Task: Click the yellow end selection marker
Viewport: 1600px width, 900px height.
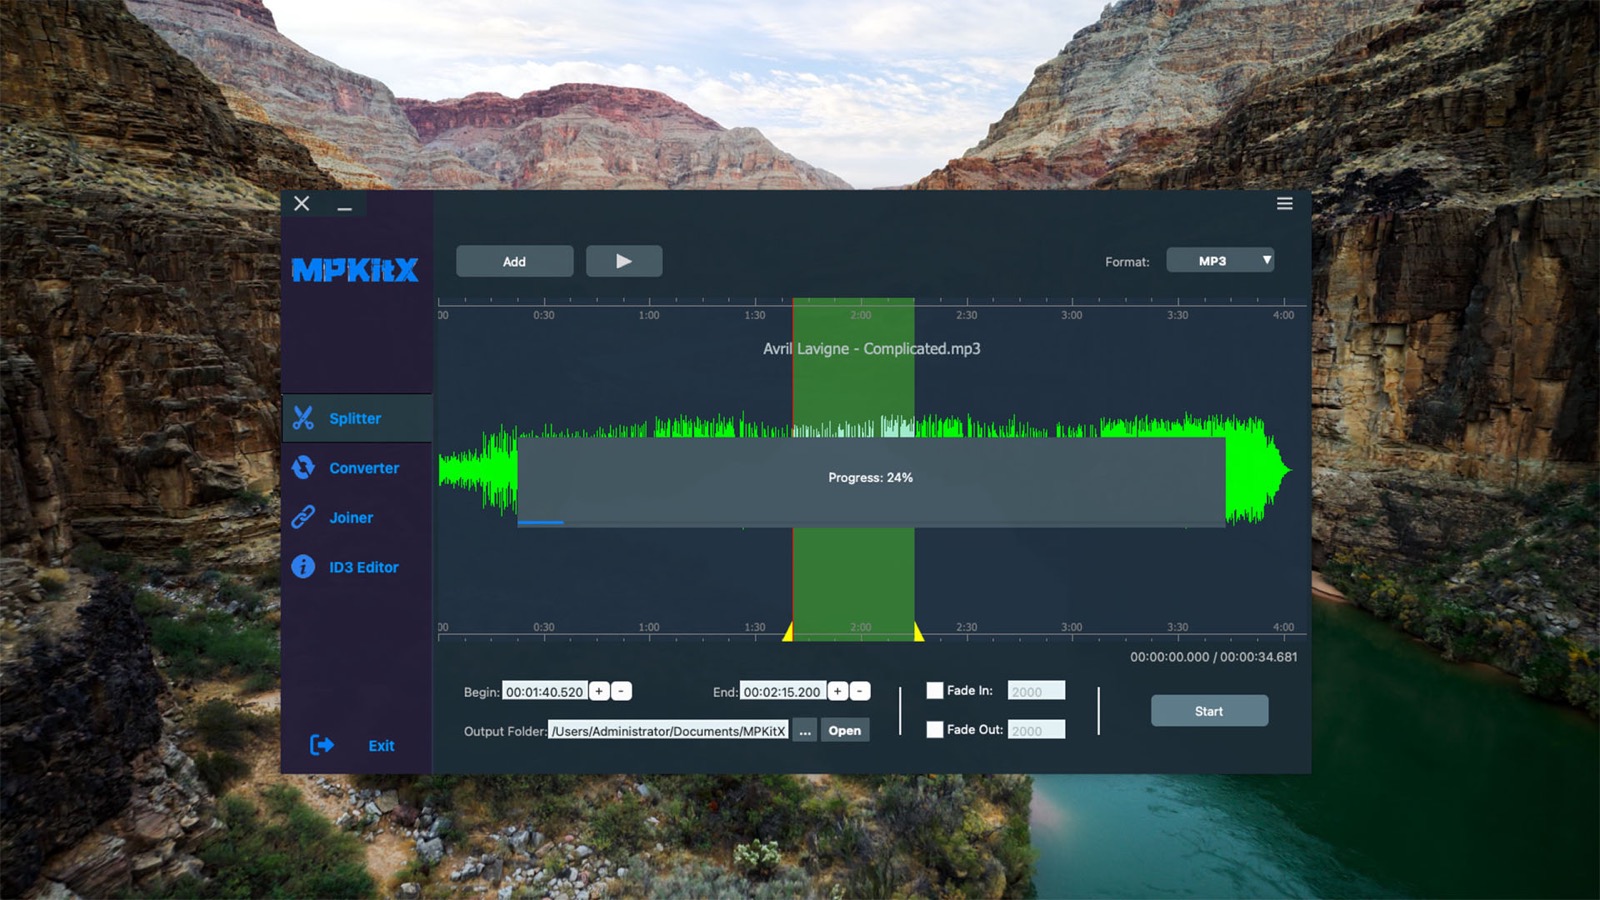Action: point(918,631)
